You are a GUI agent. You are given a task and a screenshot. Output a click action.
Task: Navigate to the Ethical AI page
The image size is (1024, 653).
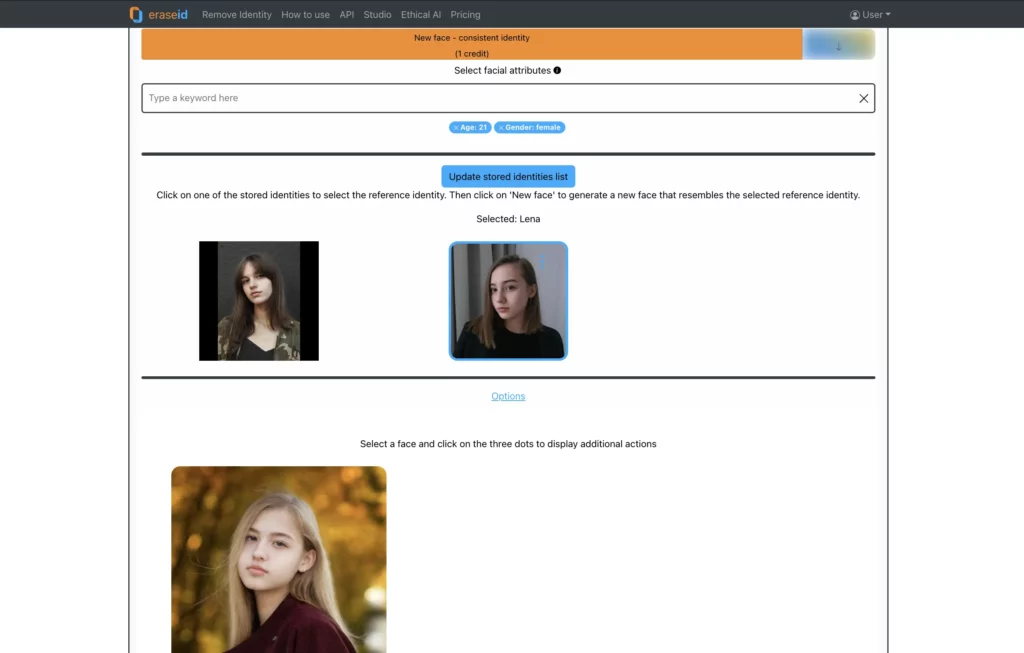(420, 14)
